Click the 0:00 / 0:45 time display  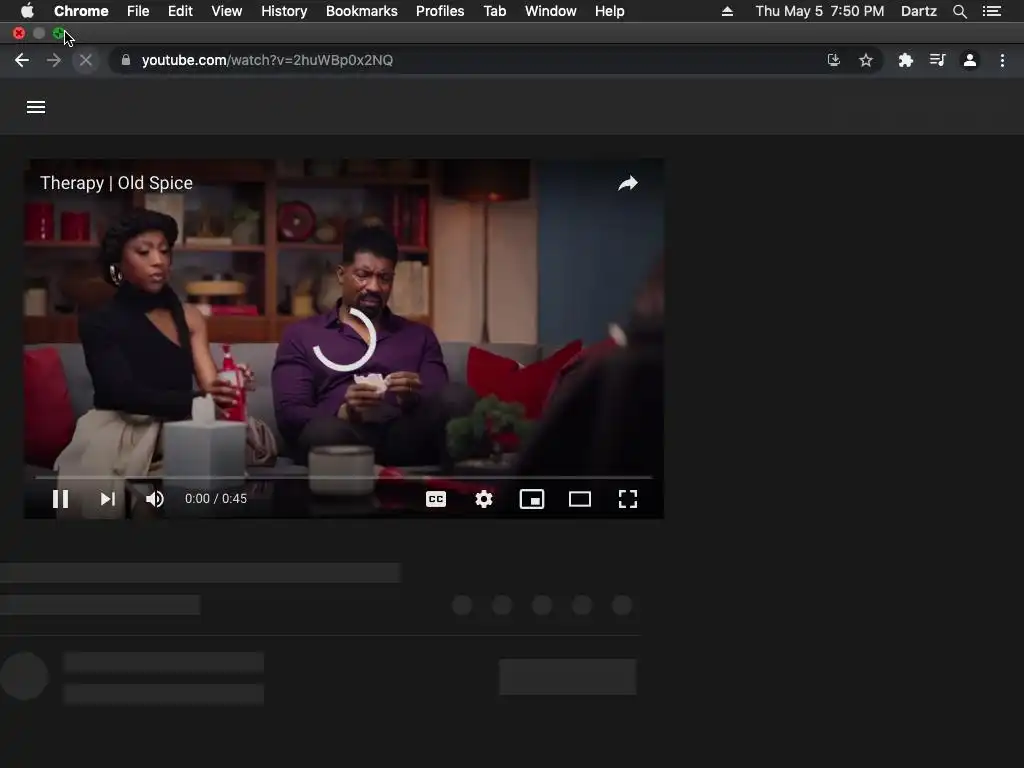(x=216, y=499)
